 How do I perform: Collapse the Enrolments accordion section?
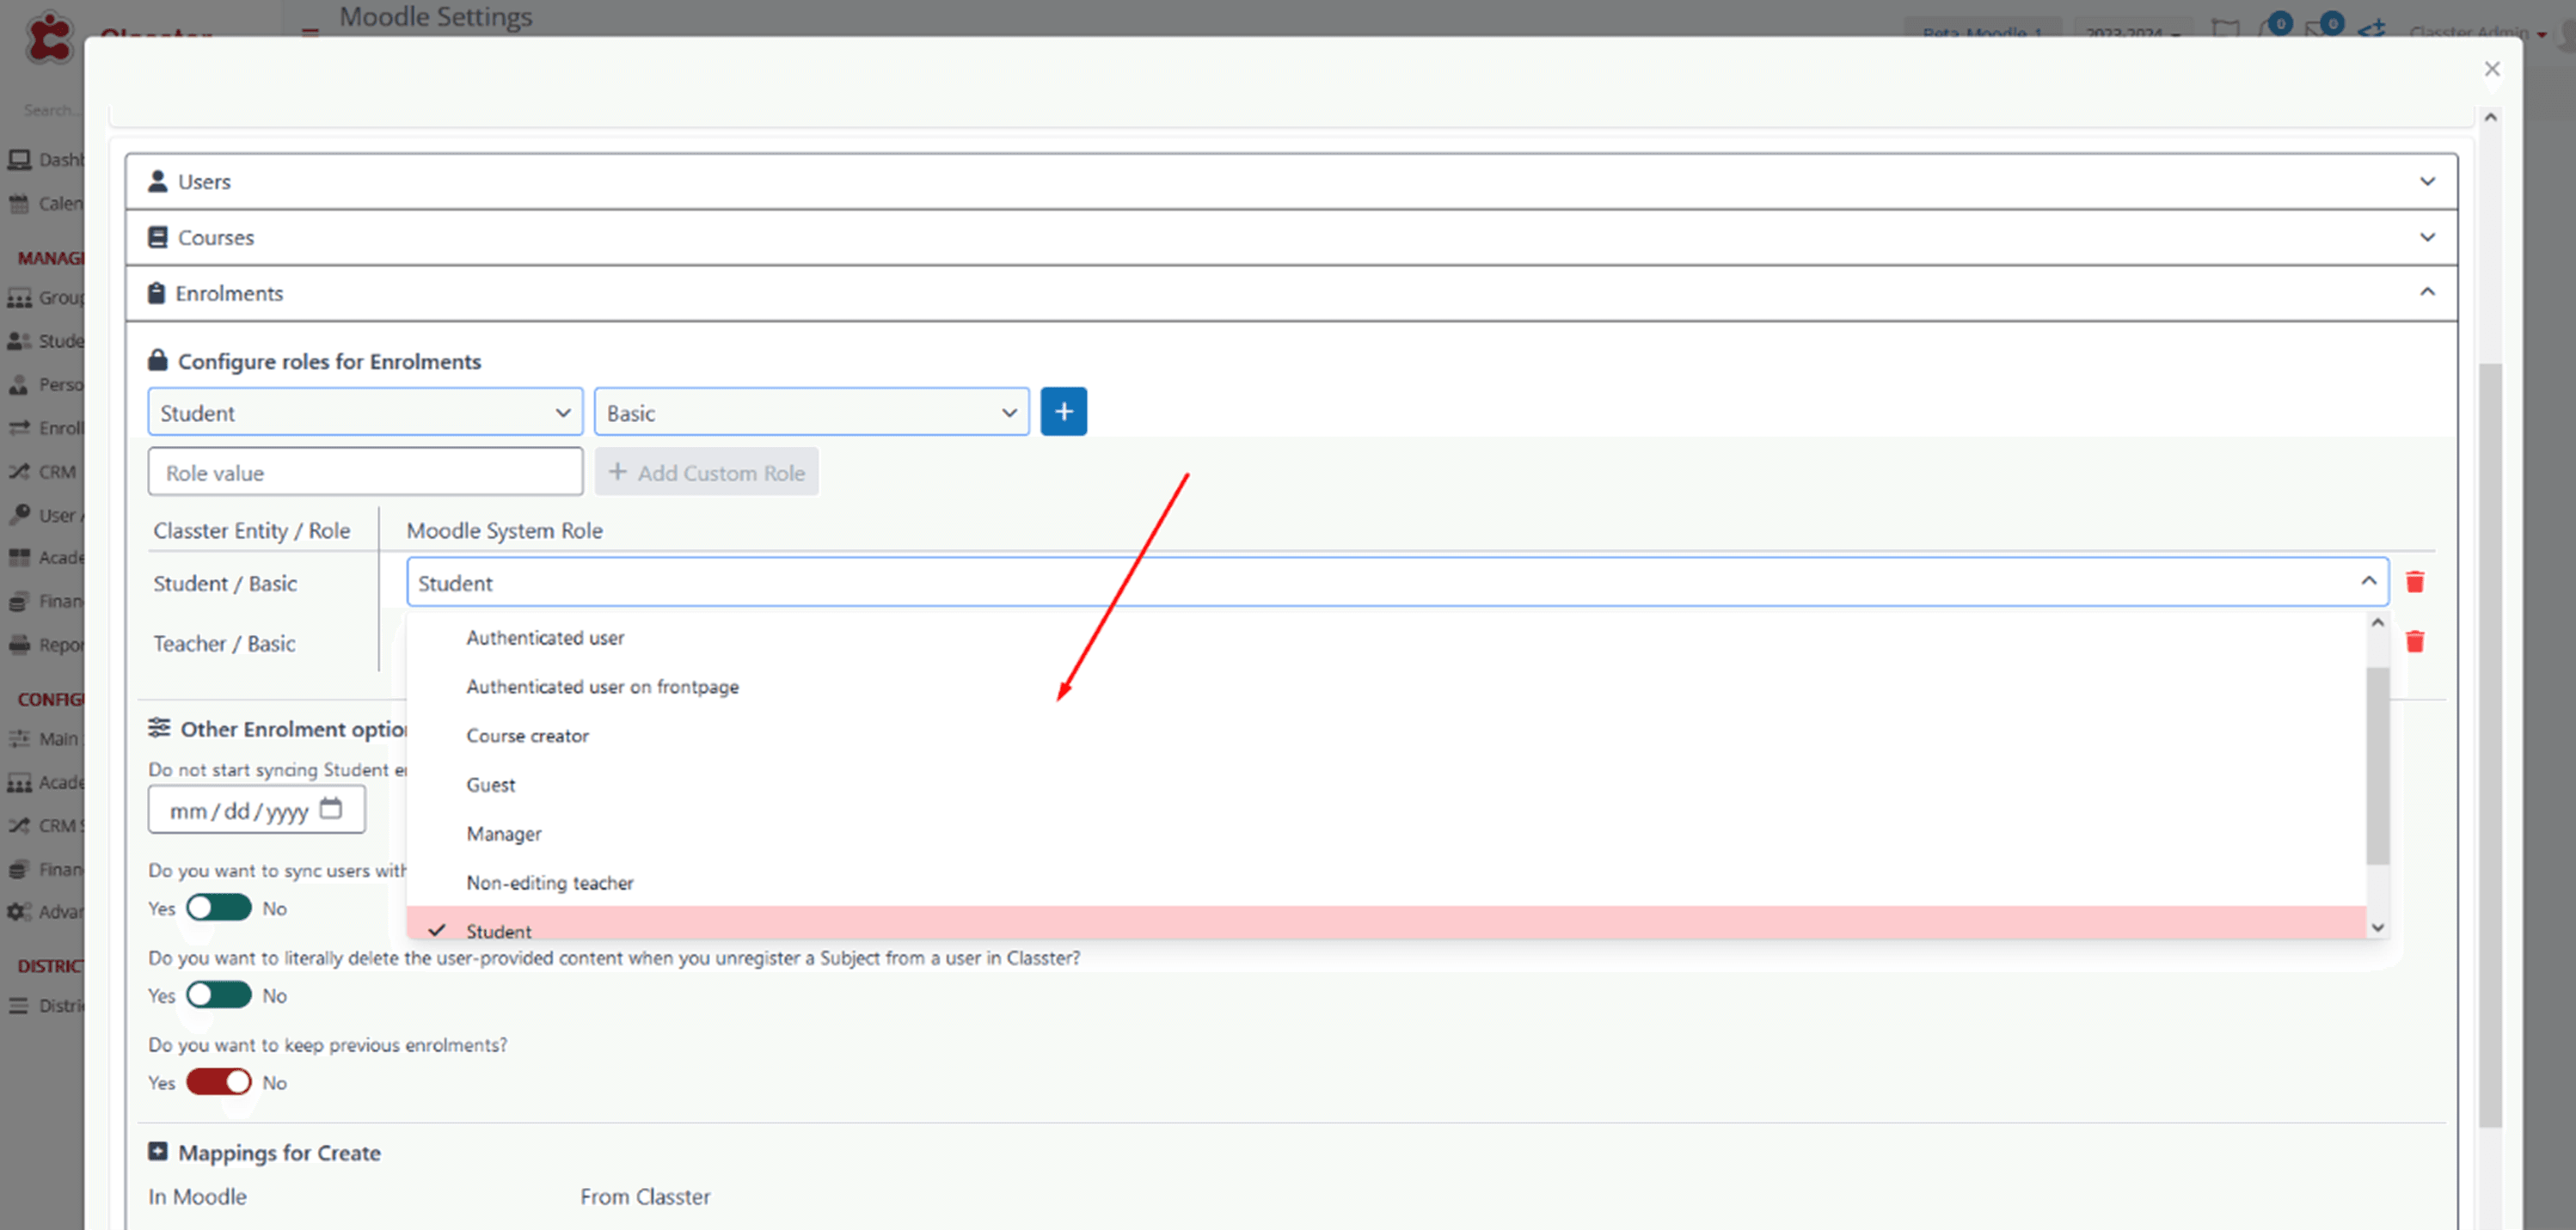[x=1291, y=294]
